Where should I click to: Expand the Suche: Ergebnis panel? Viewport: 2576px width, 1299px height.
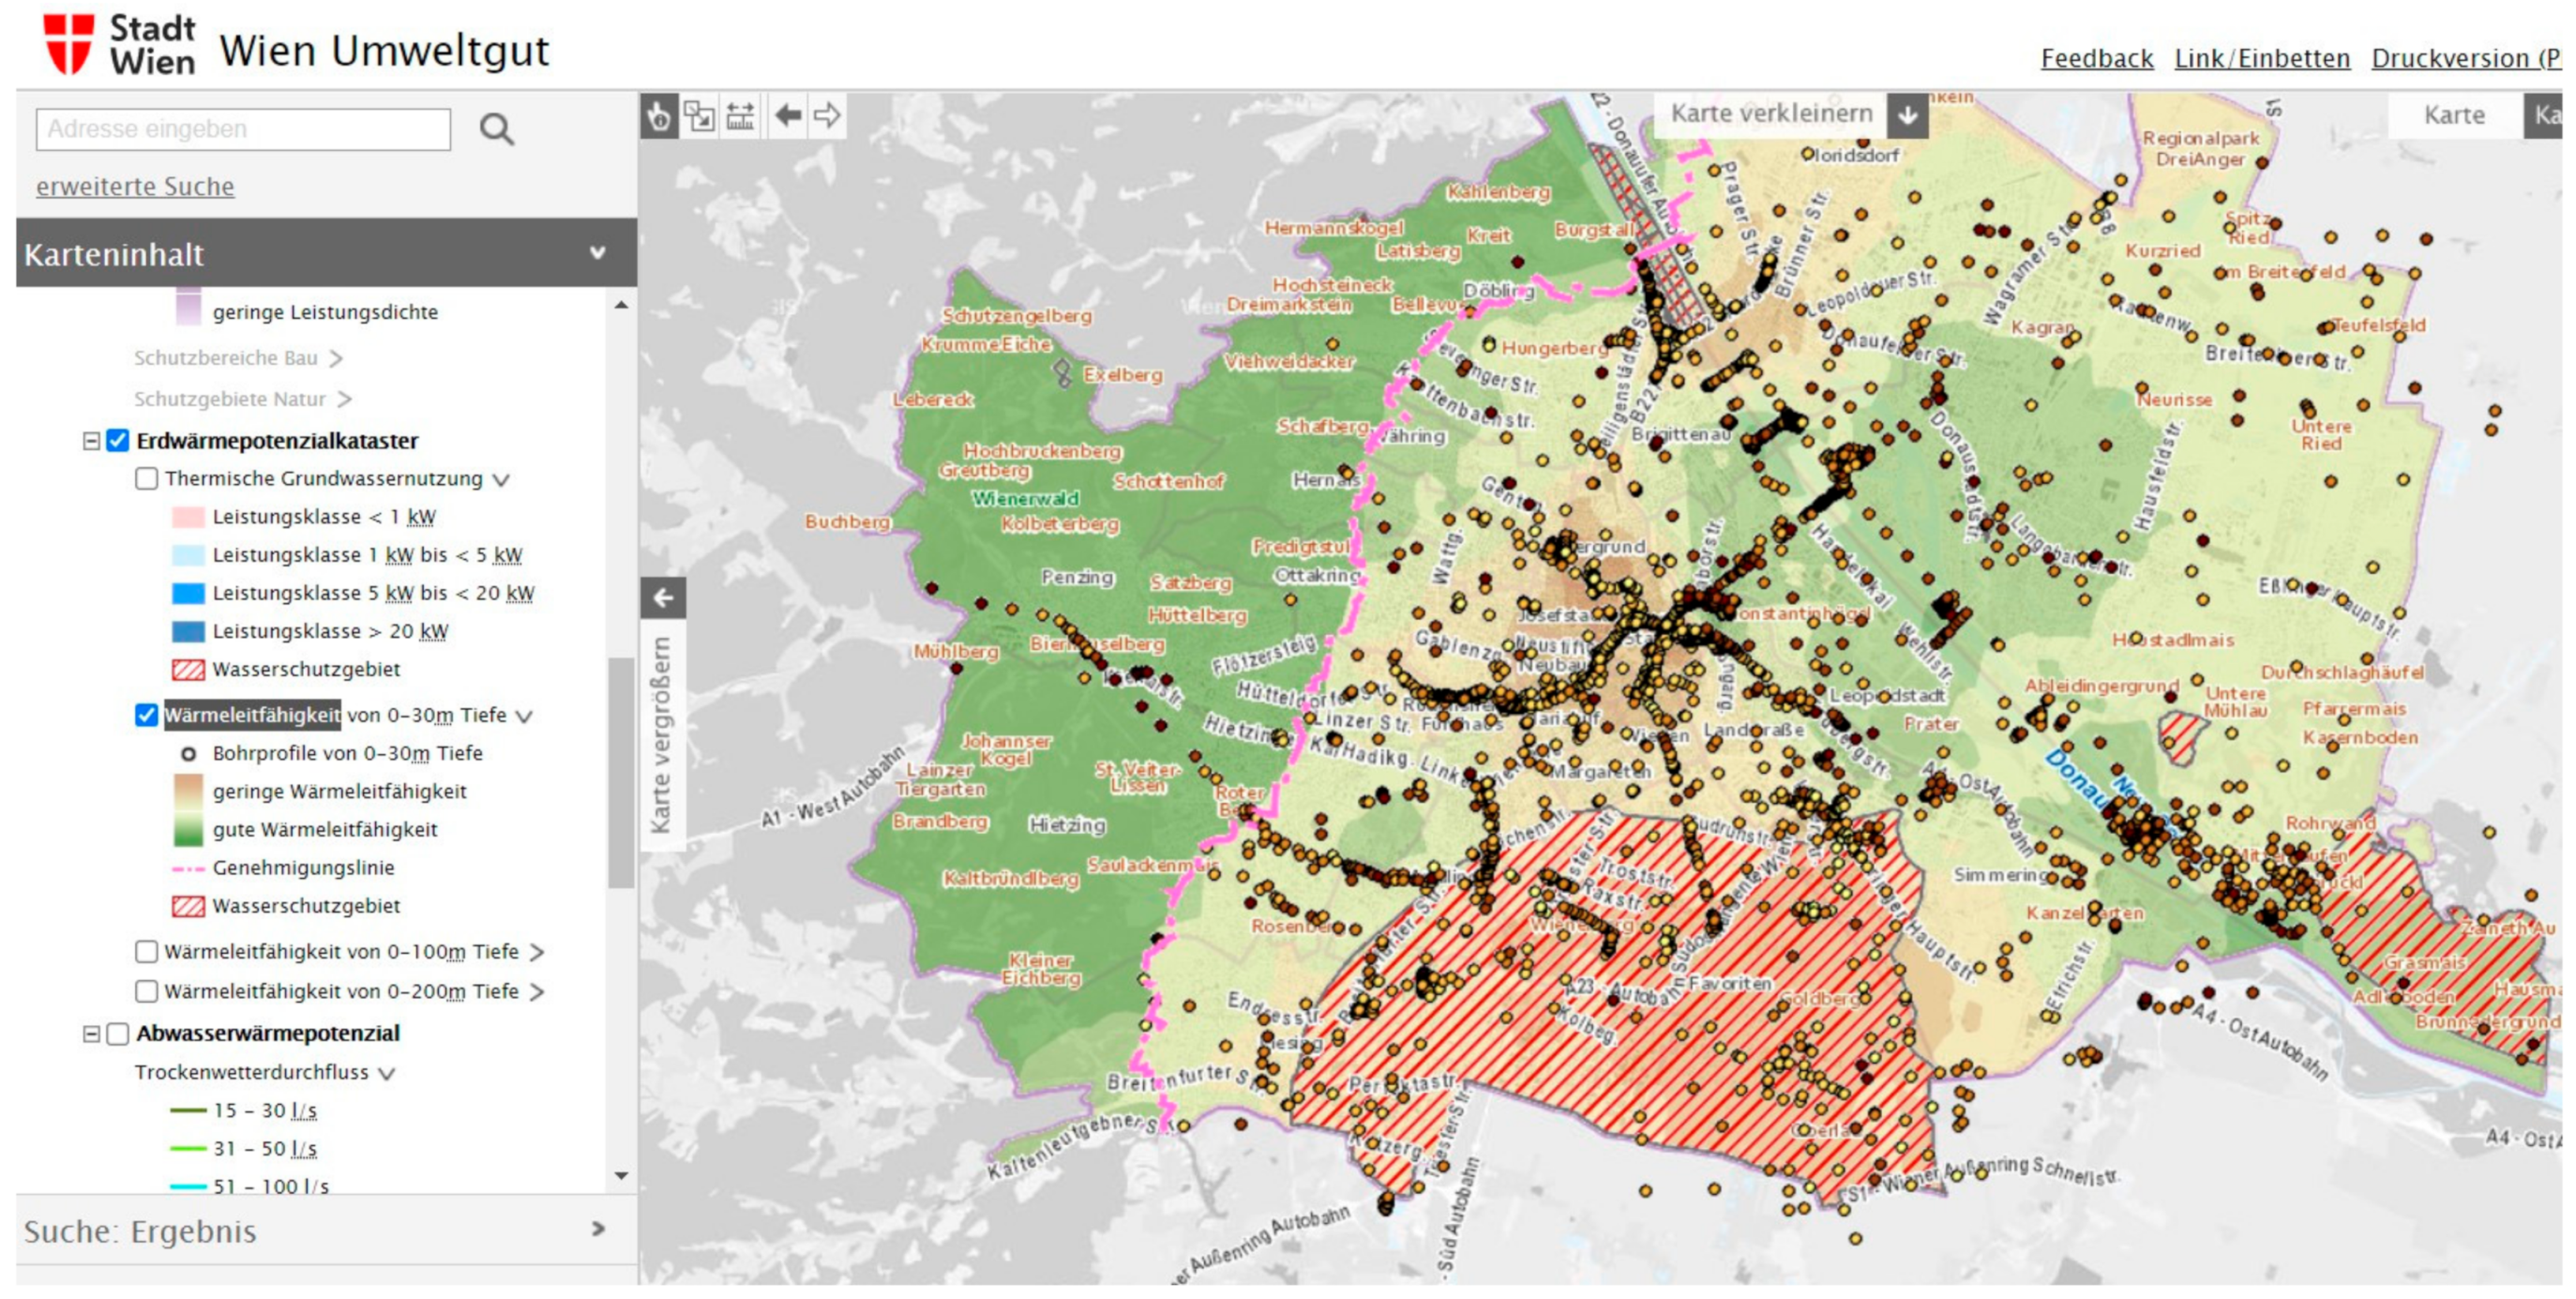point(598,1229)
